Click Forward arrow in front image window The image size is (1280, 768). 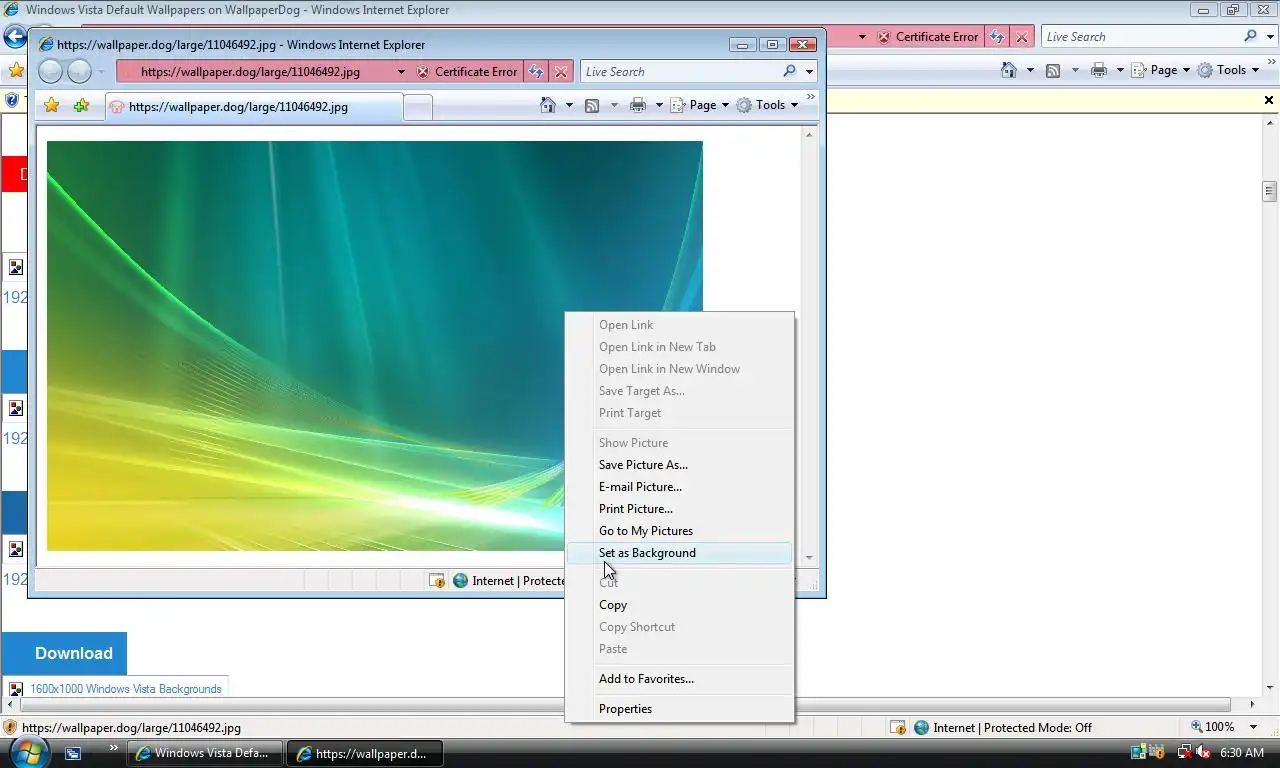tap(79, 71)
